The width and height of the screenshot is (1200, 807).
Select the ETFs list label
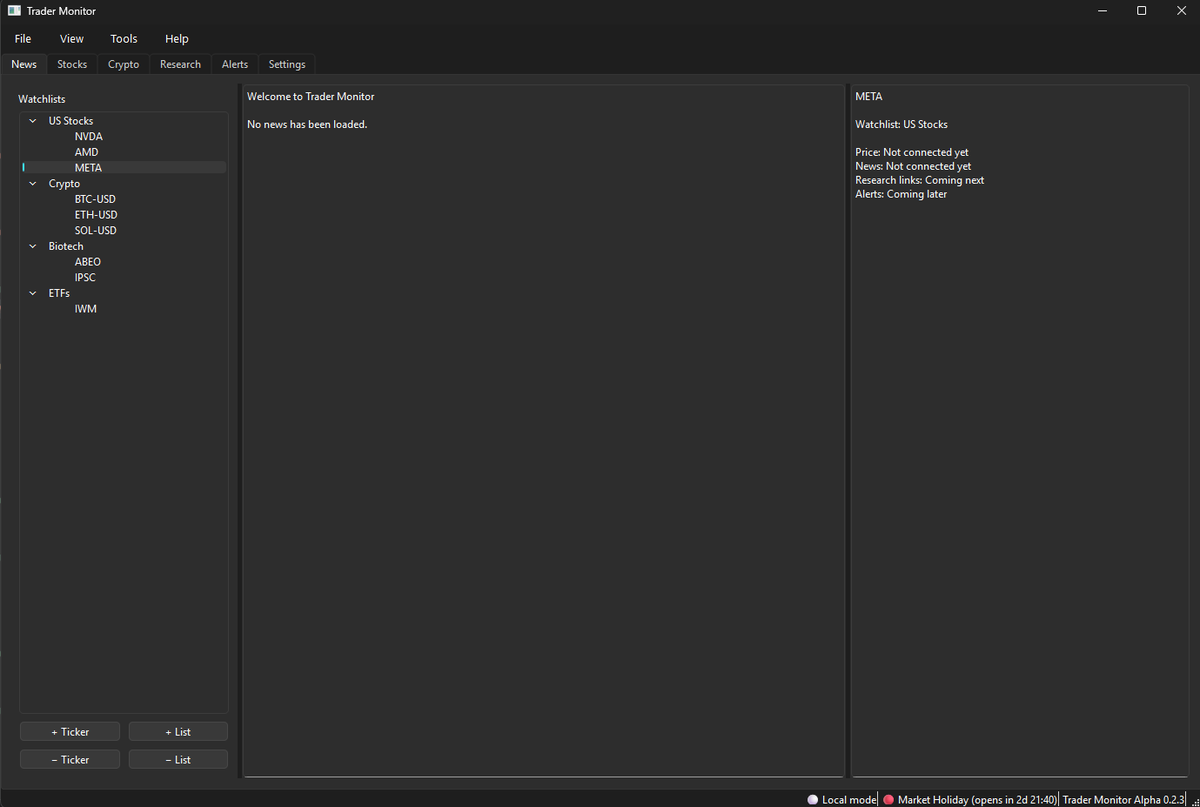pos(59,293)
